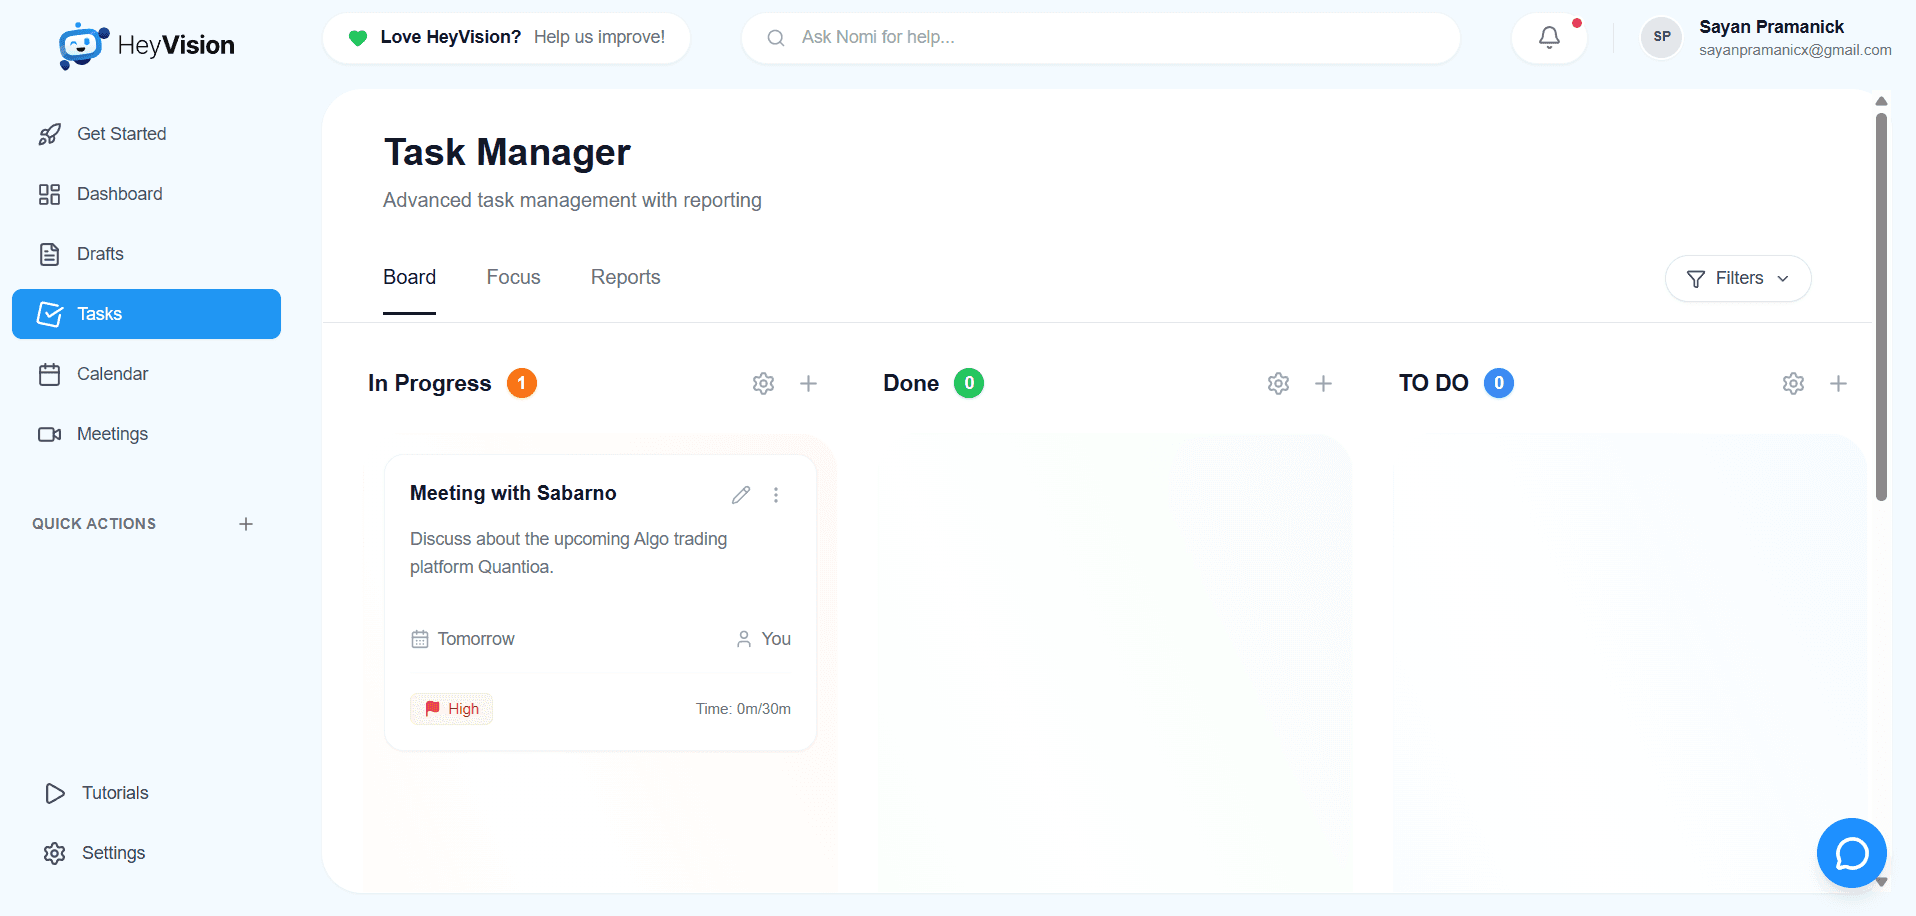The height and width of the screenshot is (916, 1916).
Task: Expand the Filters dropdown
Action: click(x=1737, y=279)
